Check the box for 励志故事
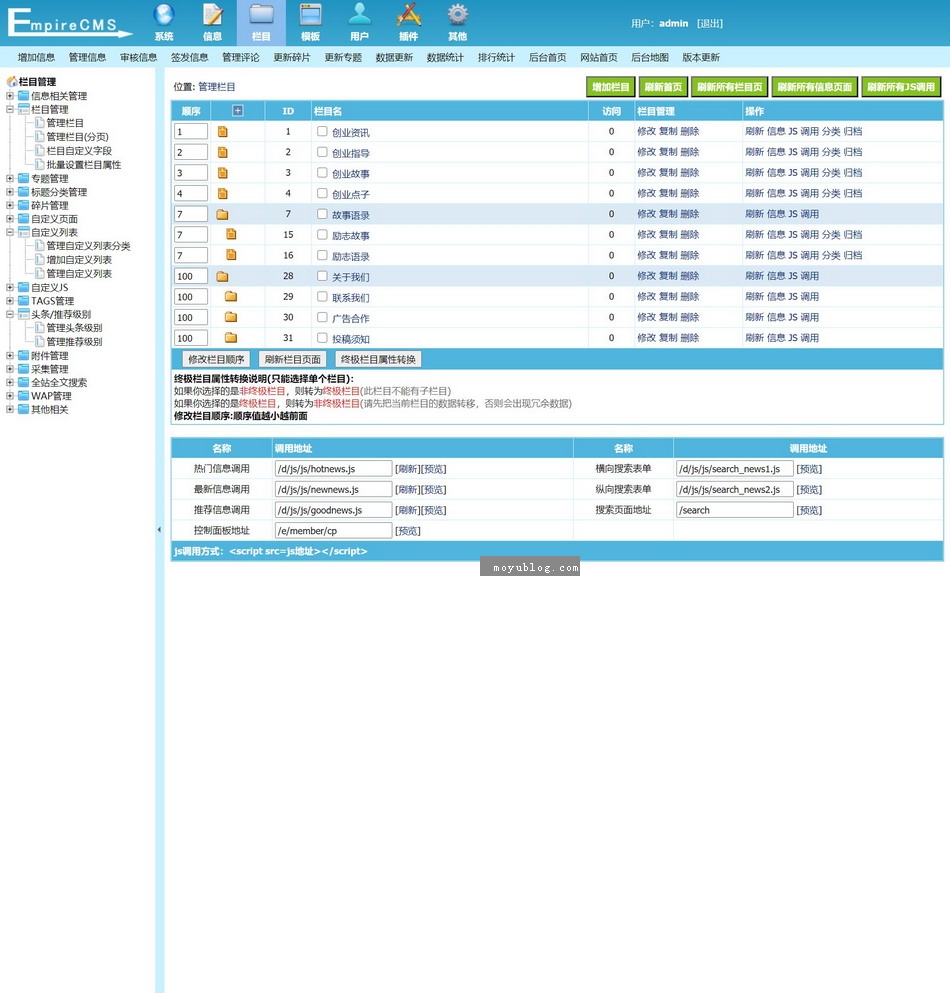 coord(322,234)
